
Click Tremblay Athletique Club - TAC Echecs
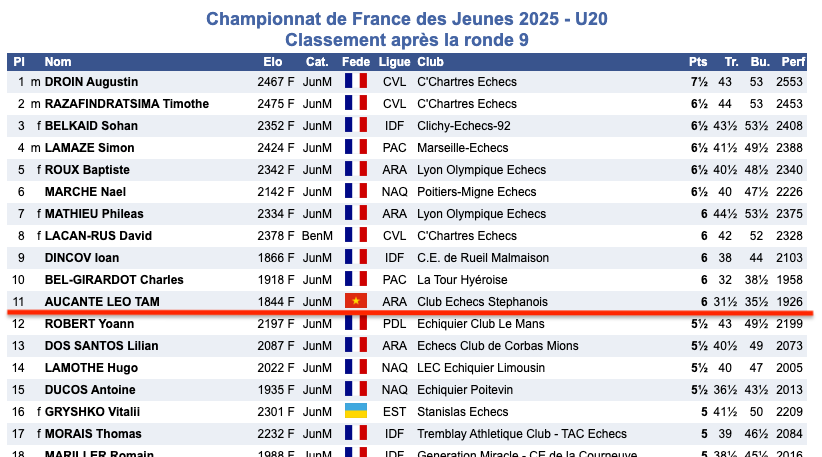click(522, 434)
